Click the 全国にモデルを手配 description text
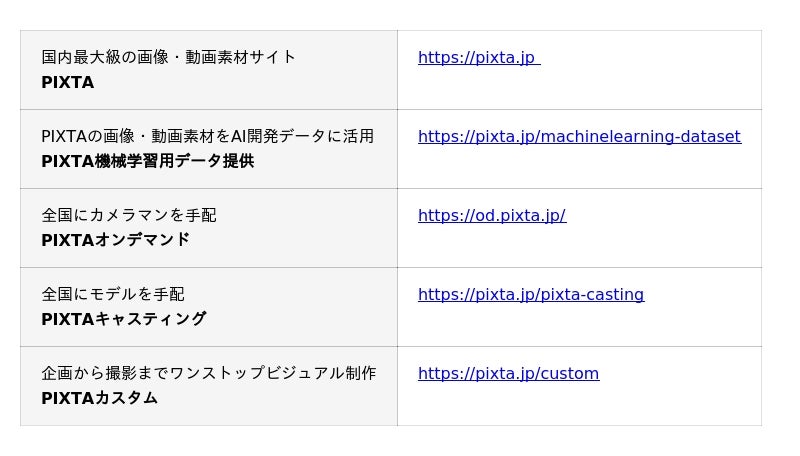This screenshot has width=800, height=456. [x=112, y=294]
